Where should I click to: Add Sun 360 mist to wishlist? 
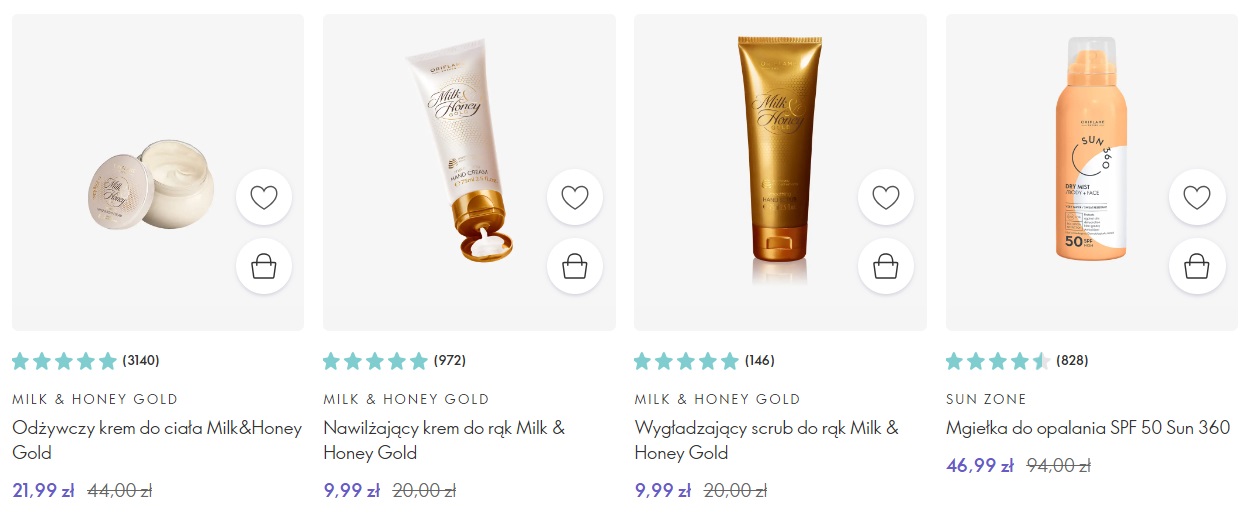tap(1197, 197)
